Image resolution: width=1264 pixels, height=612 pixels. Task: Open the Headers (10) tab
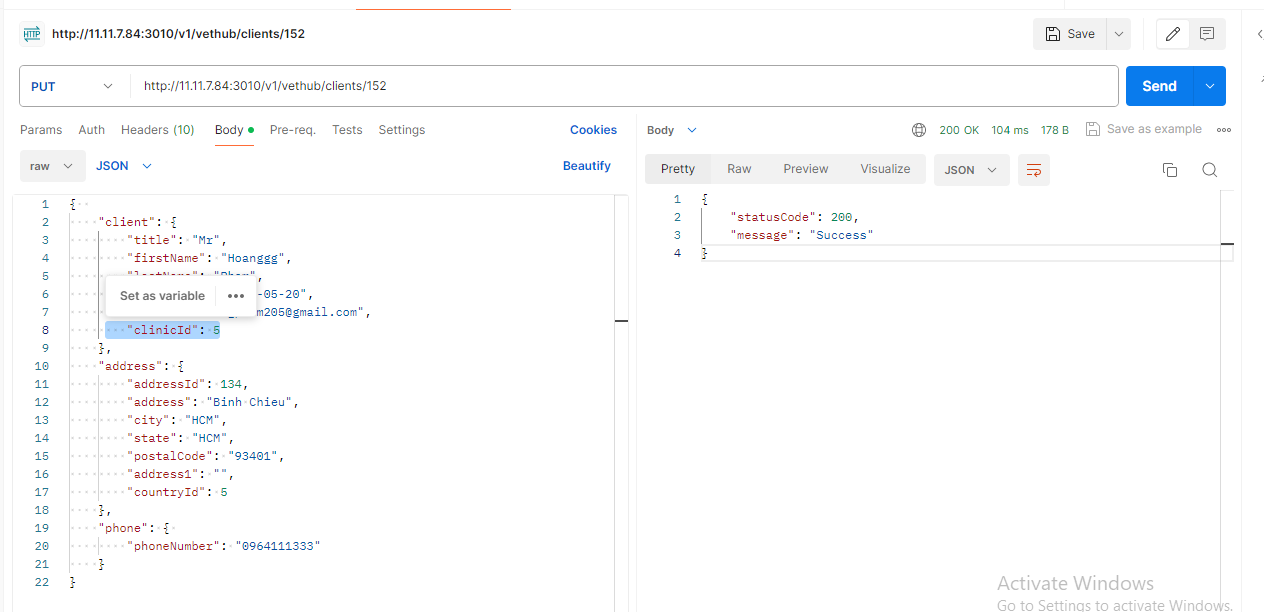click(158, 130)
